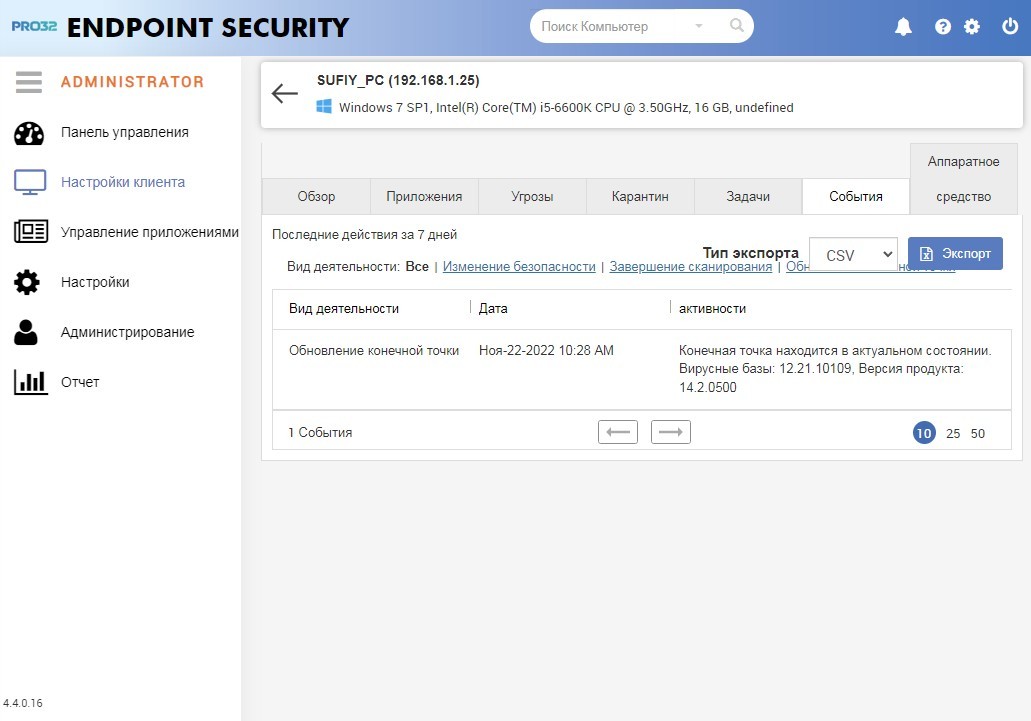Open Управление приложениями menu item
The image size is (1031, 721).
149,232
